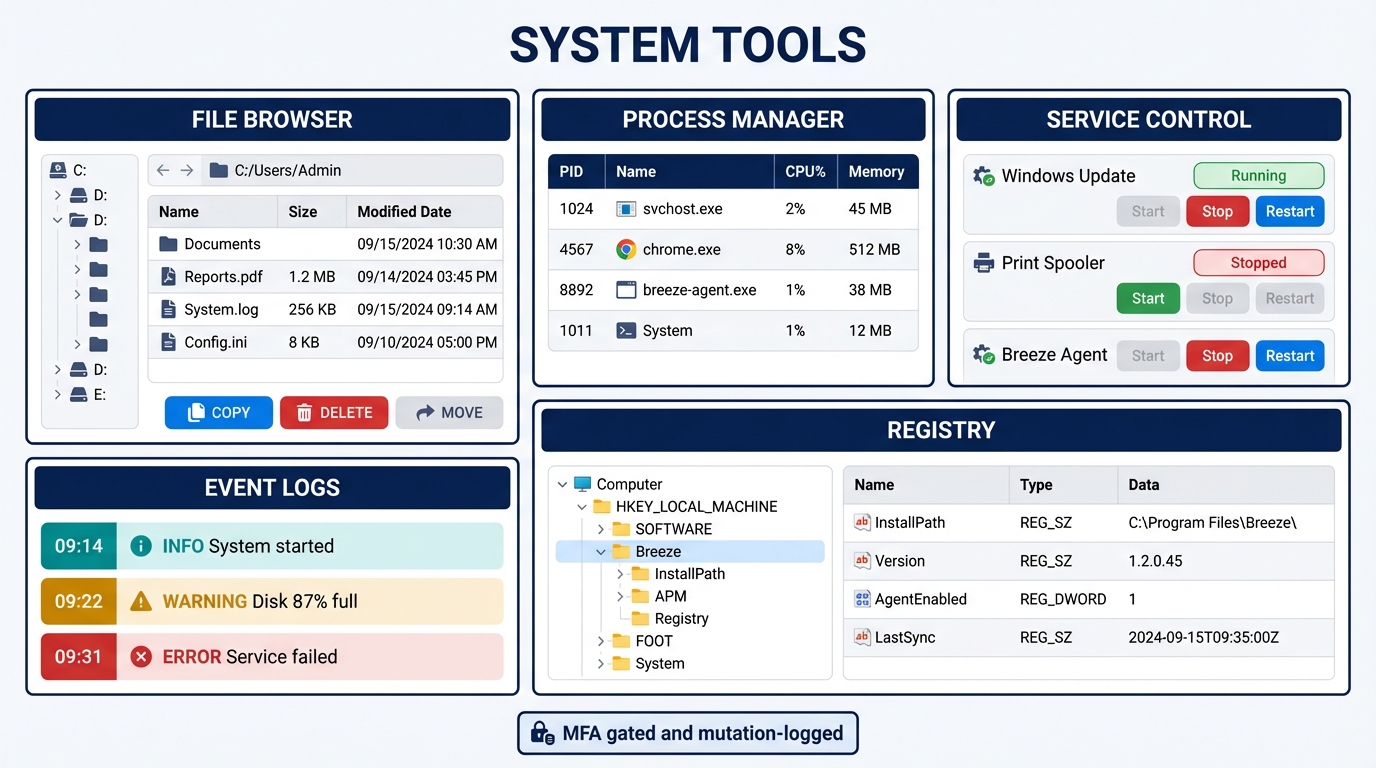This screenshot has width=1376, height=768.
Task: Restart the Breeze Agent service
Action: point(1290,355)
